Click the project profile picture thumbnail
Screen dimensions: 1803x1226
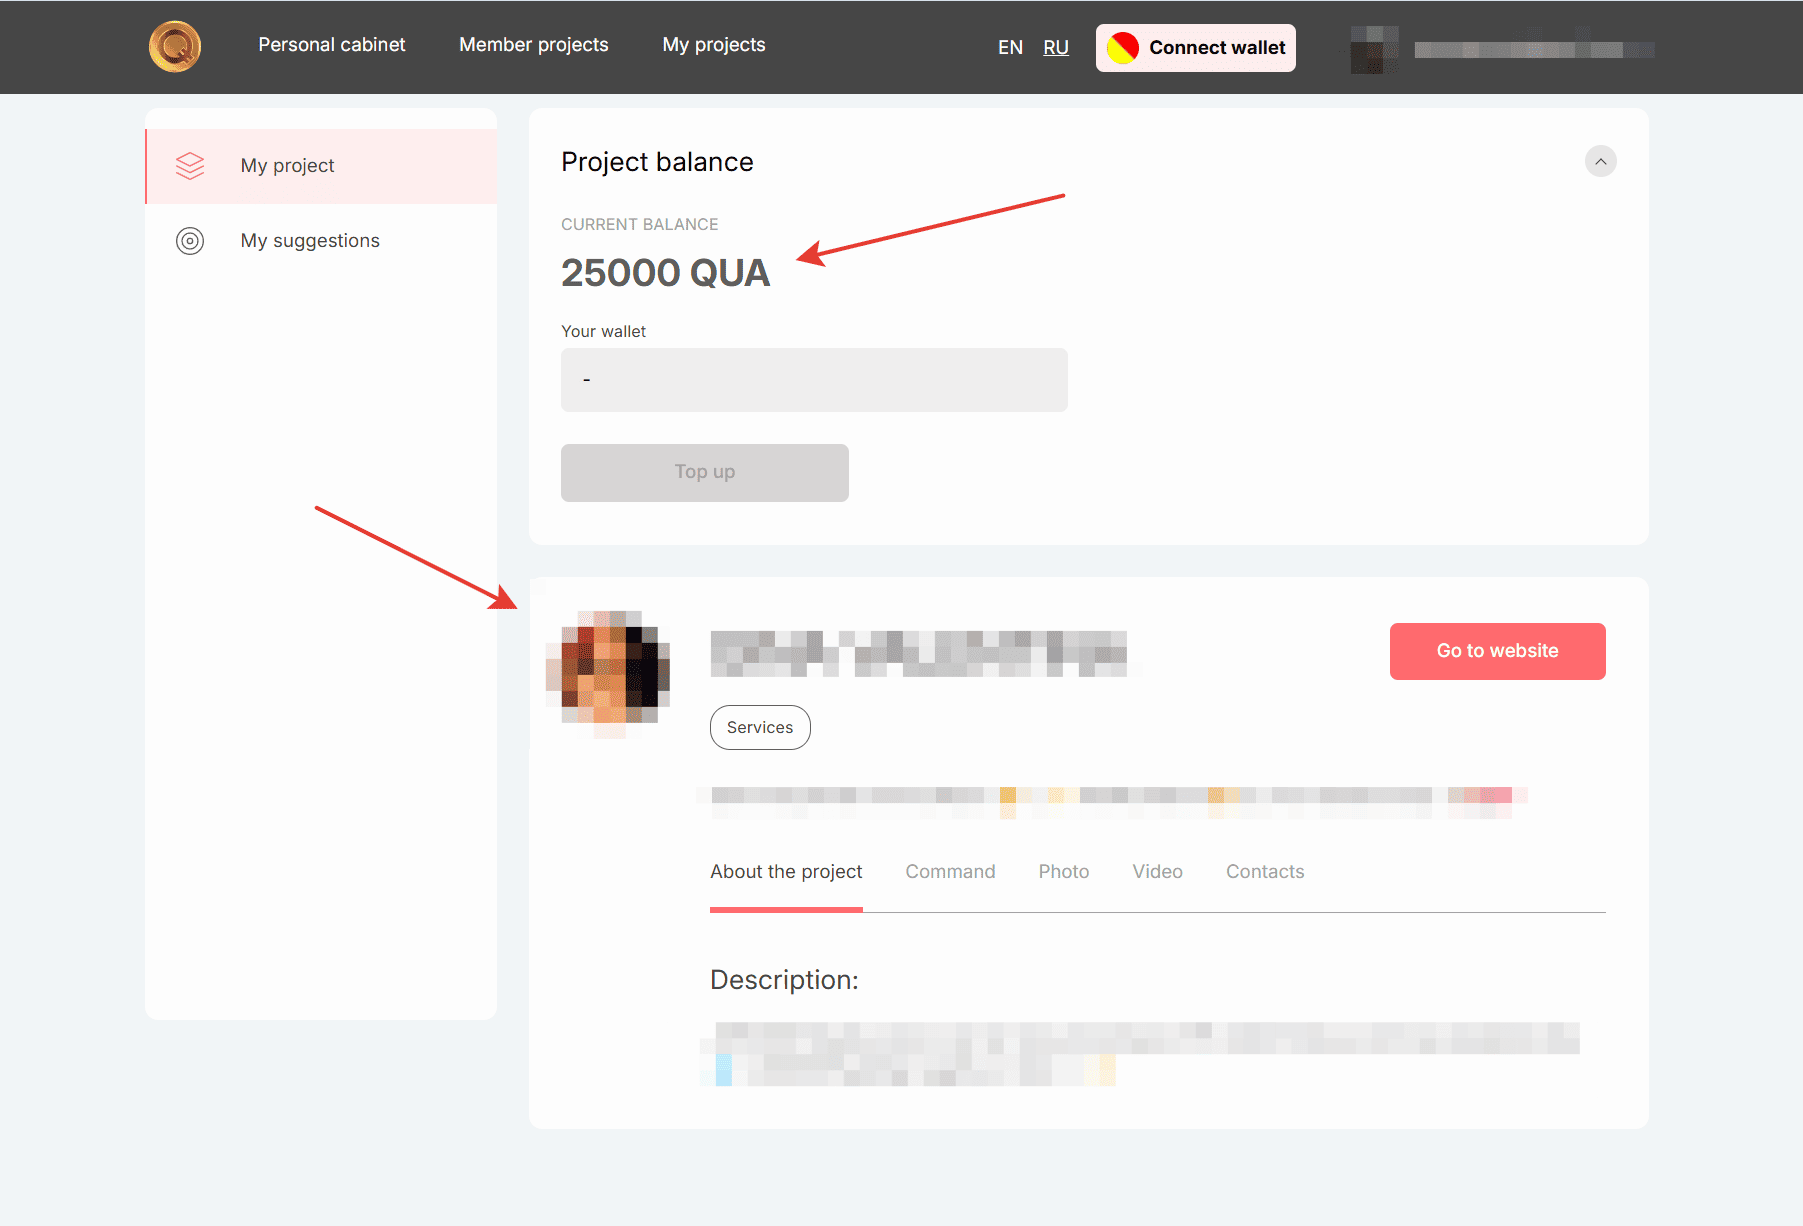pos(606,674)
